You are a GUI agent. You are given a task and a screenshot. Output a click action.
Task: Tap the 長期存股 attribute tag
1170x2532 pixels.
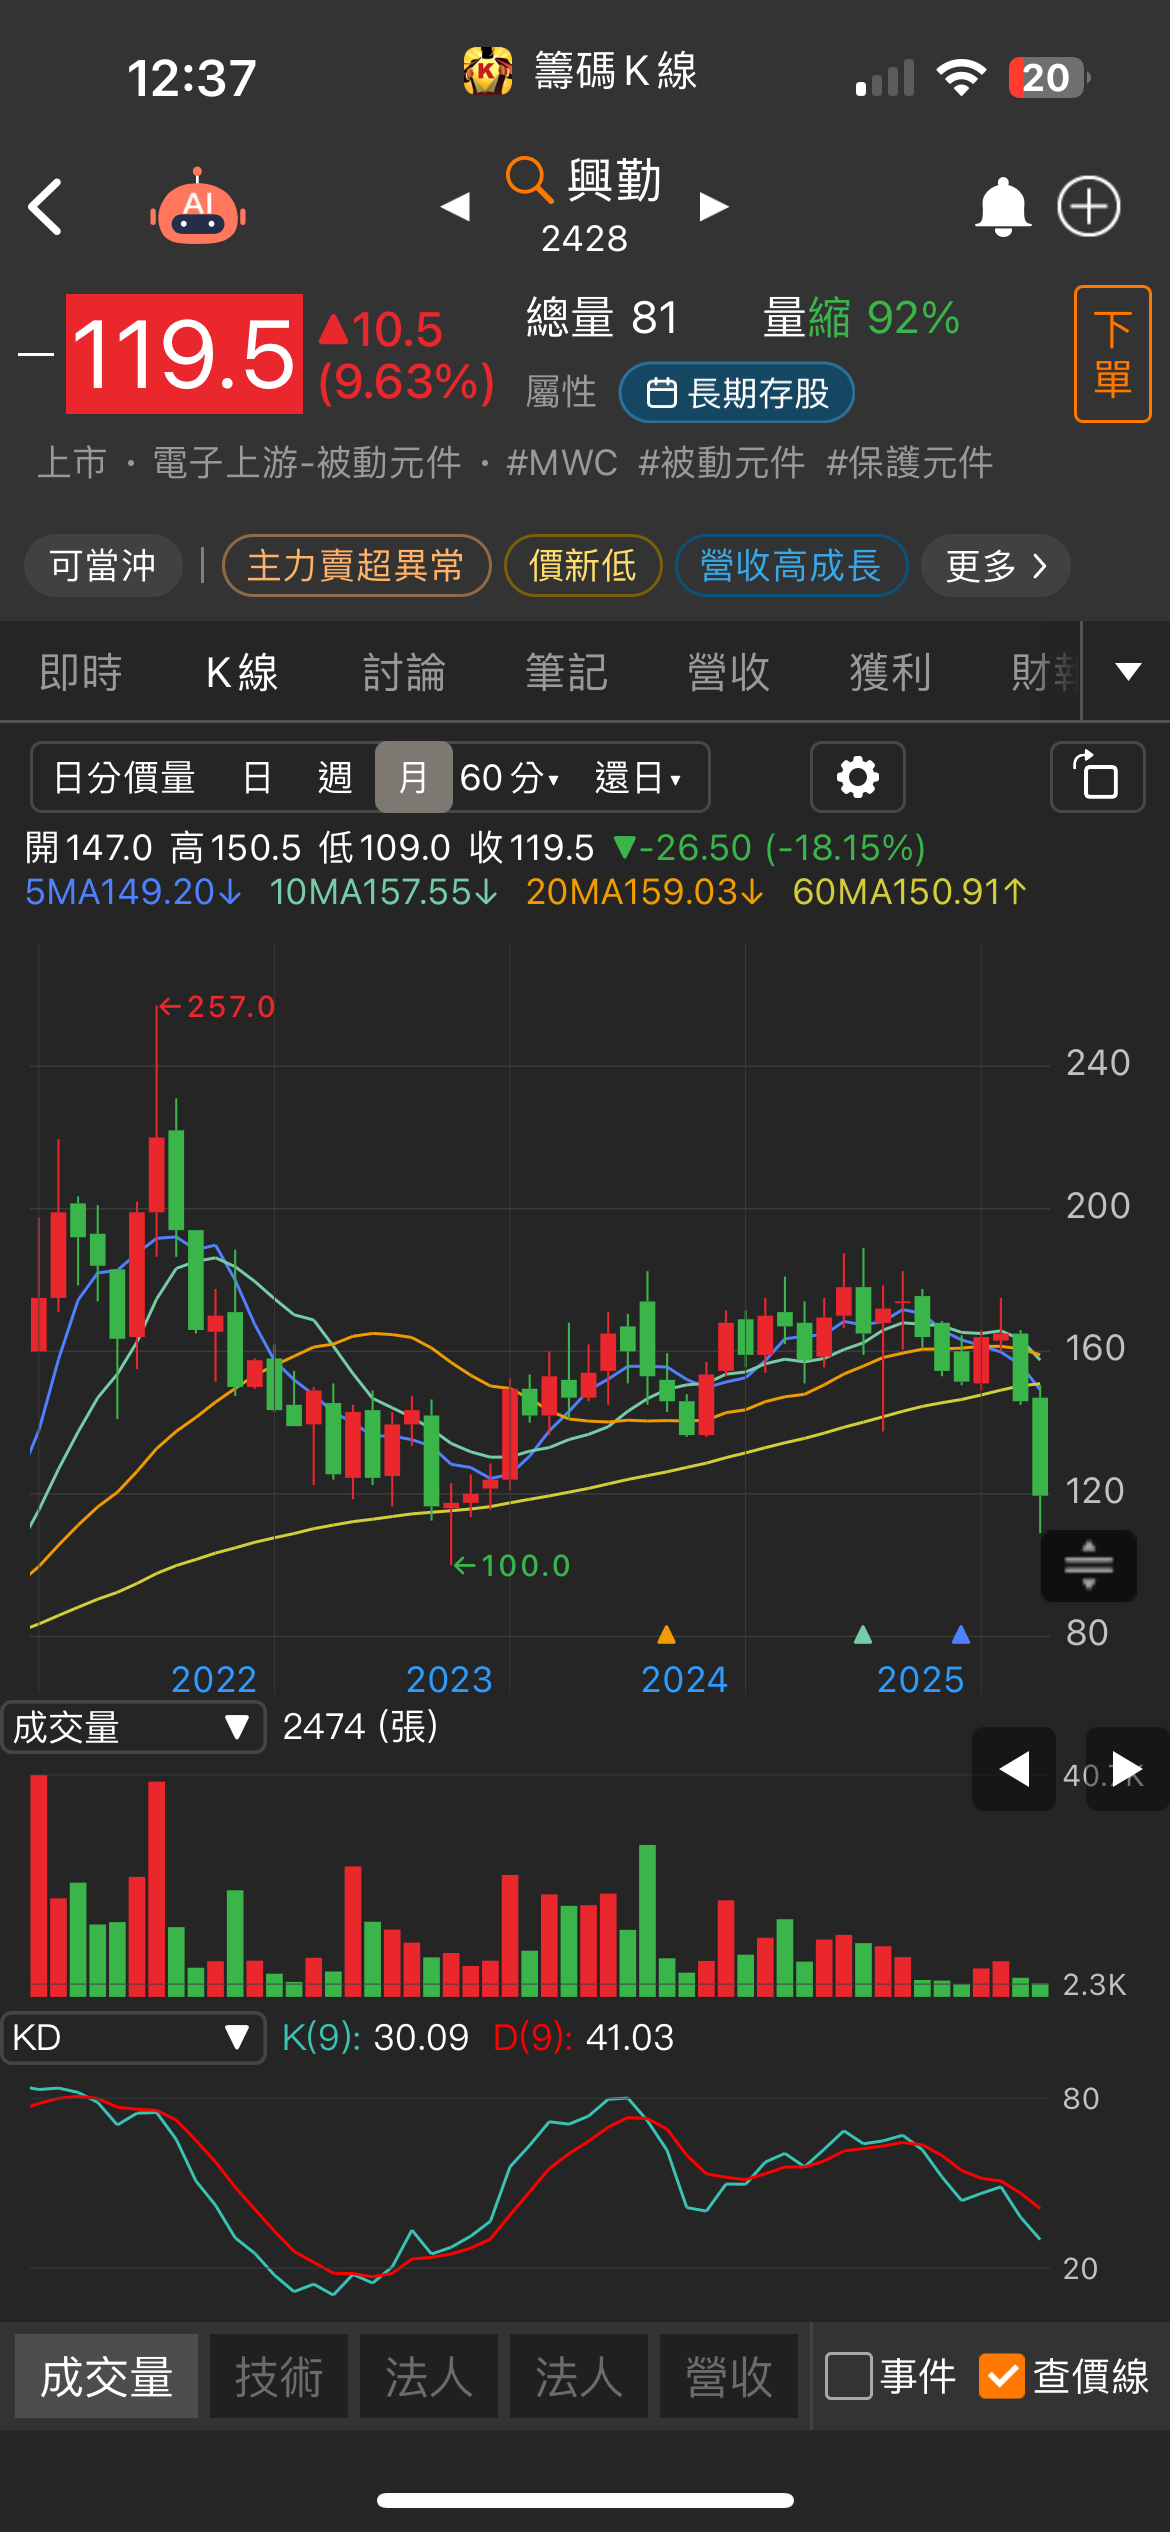pos(737,393)
